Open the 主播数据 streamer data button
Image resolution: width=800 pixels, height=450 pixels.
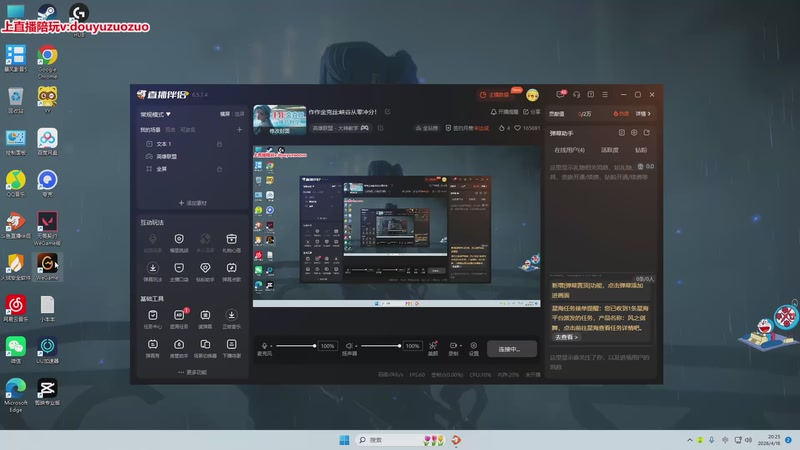click(494, 94)
